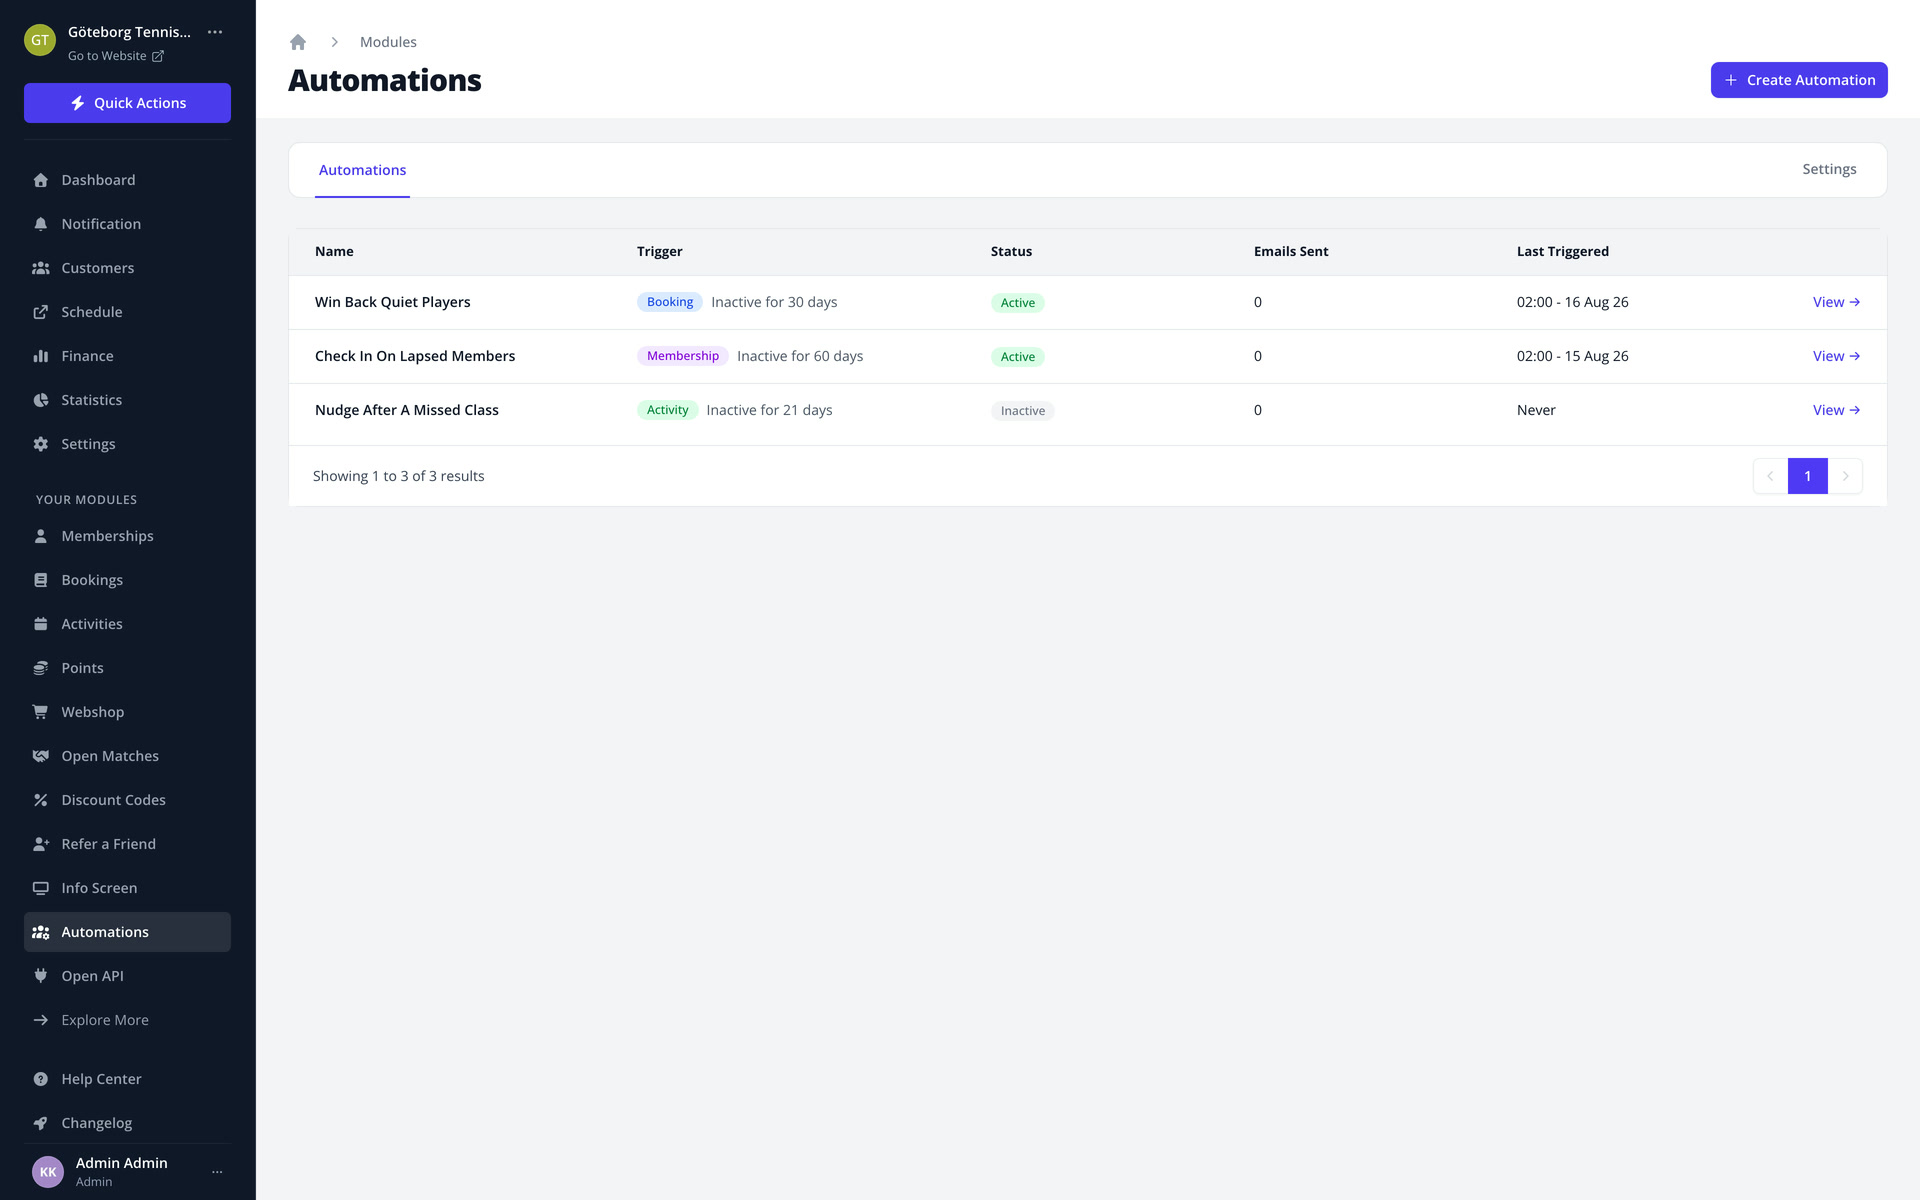Click the Quick Actions button

point(127,103)
